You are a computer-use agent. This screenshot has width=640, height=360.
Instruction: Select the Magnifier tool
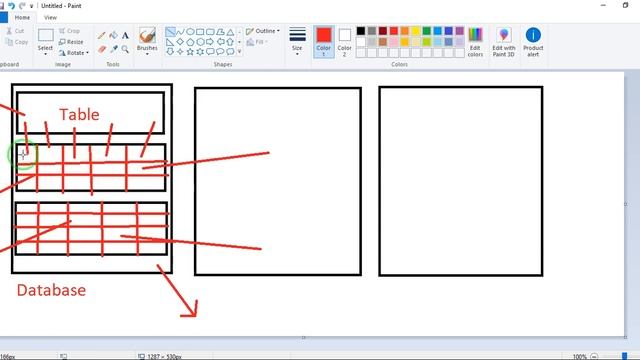click(x=125, y=49)
